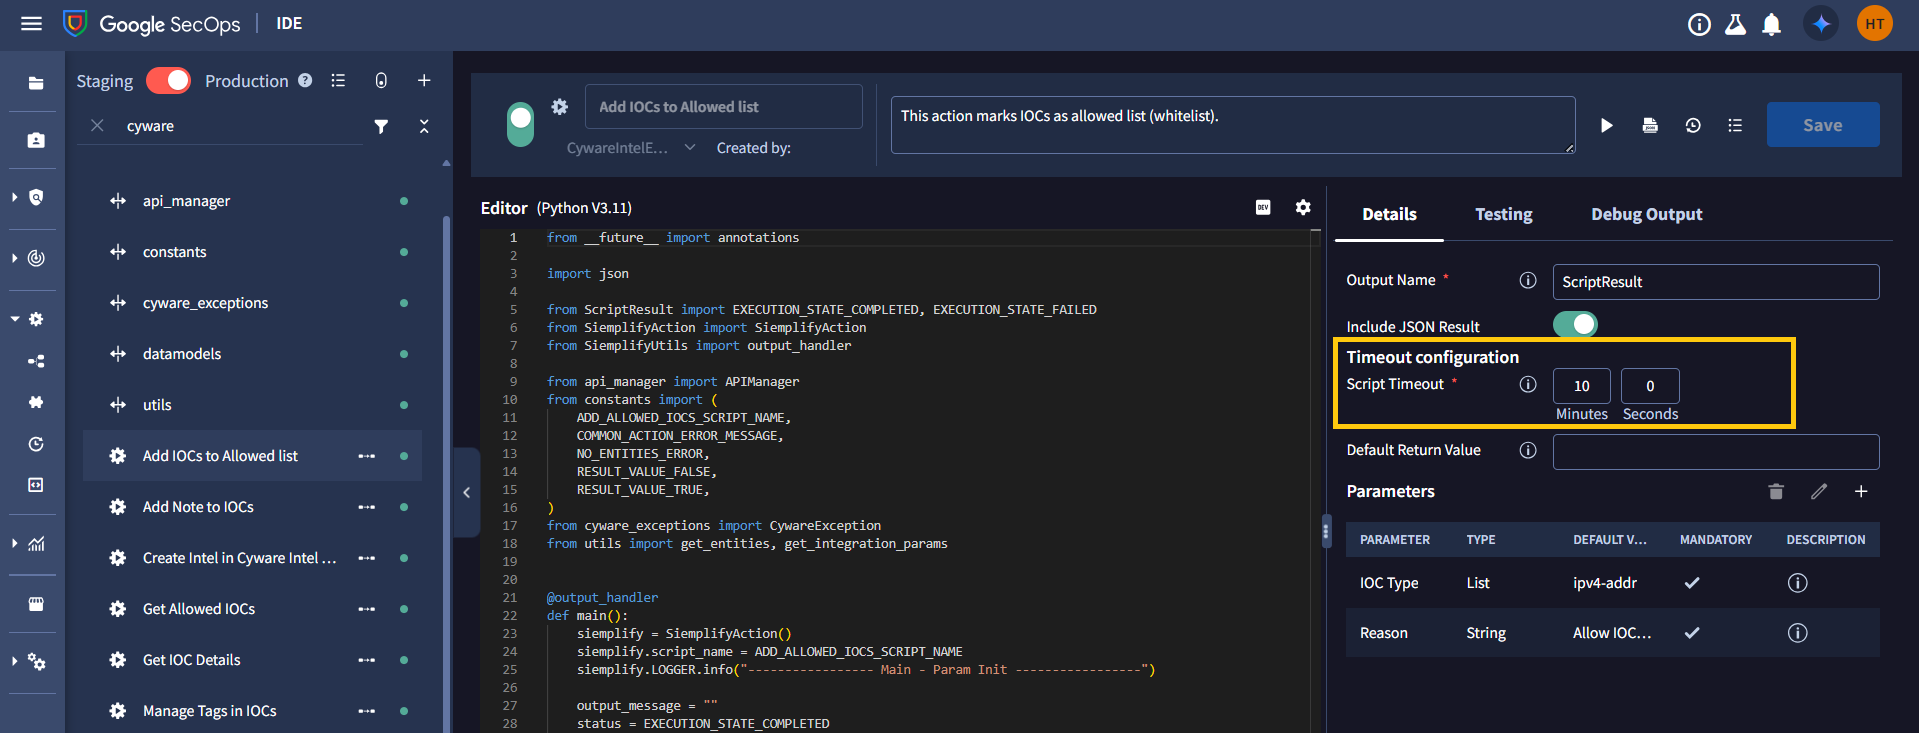
Task: Run the action with the play icon
Action: coord(1606,125)
